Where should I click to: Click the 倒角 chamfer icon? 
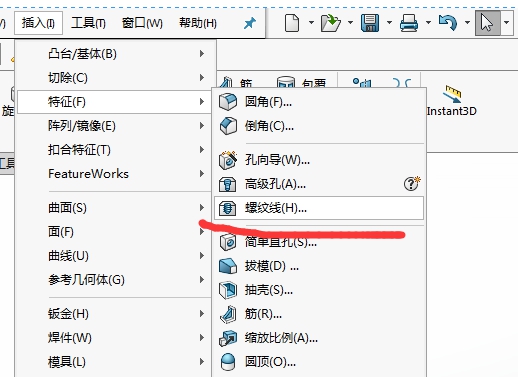(228, 126)
